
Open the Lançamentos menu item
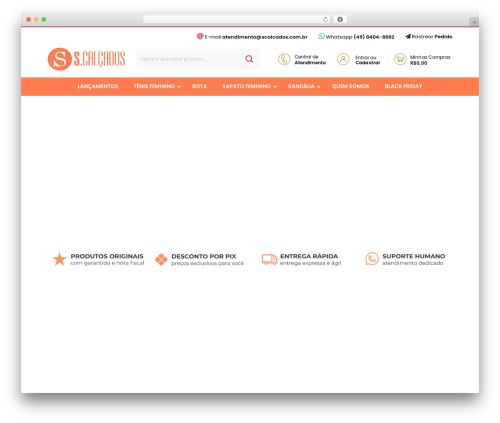click(x=98, y=86)
